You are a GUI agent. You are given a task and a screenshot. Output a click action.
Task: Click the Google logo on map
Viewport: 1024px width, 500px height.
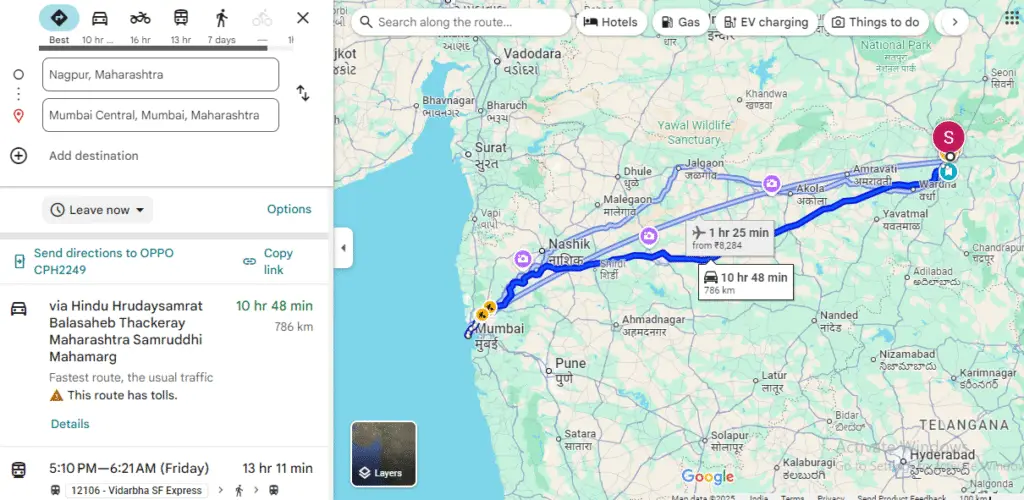click(x=707, y=477)
